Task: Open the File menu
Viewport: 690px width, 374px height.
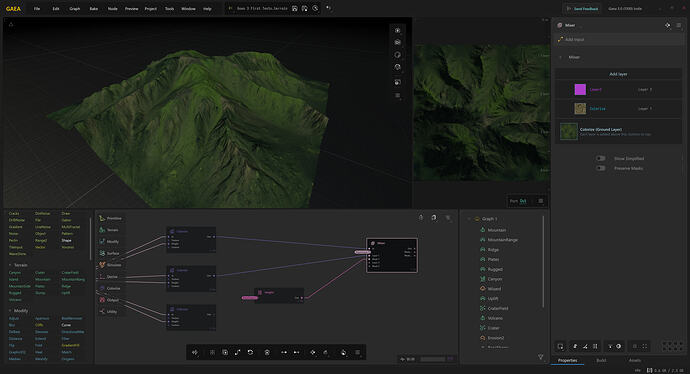Action: tap(37, 9)
